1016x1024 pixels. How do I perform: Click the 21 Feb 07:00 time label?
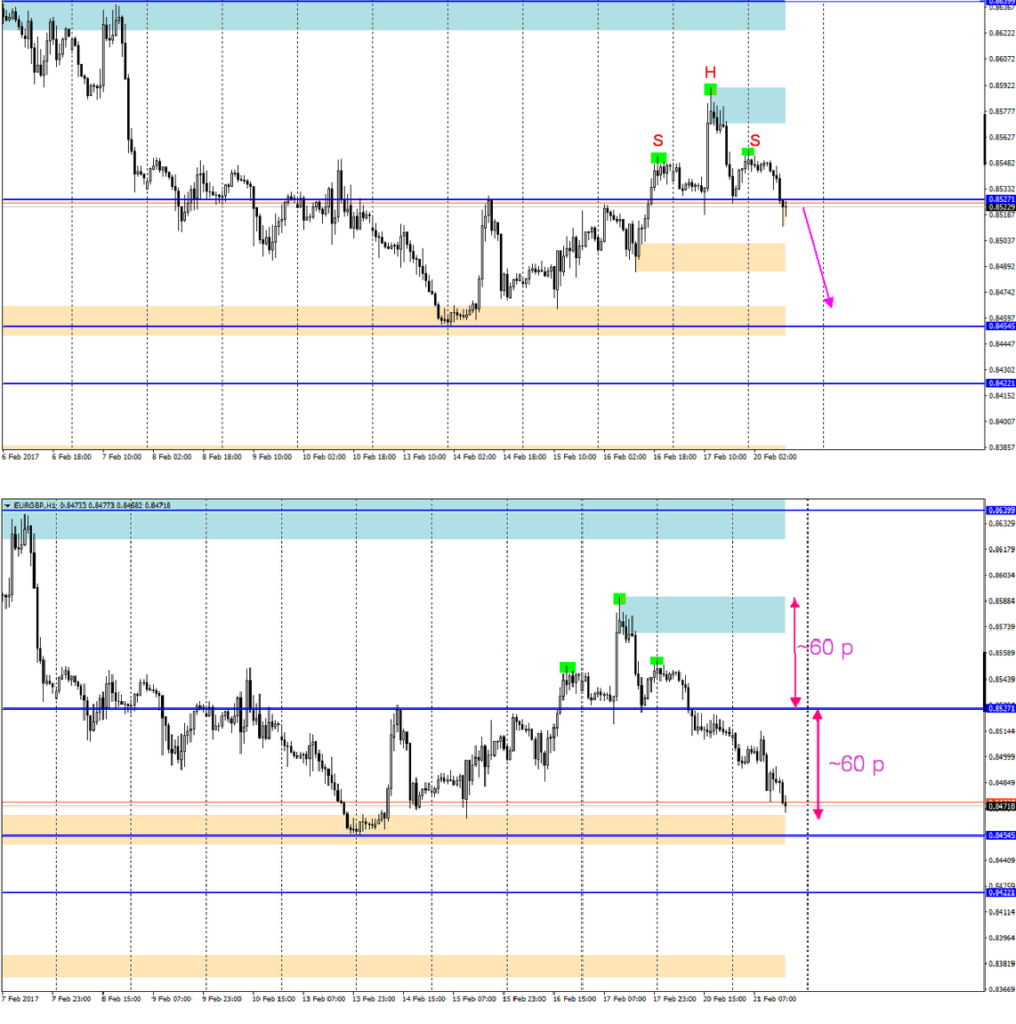(x=775, y=999)
